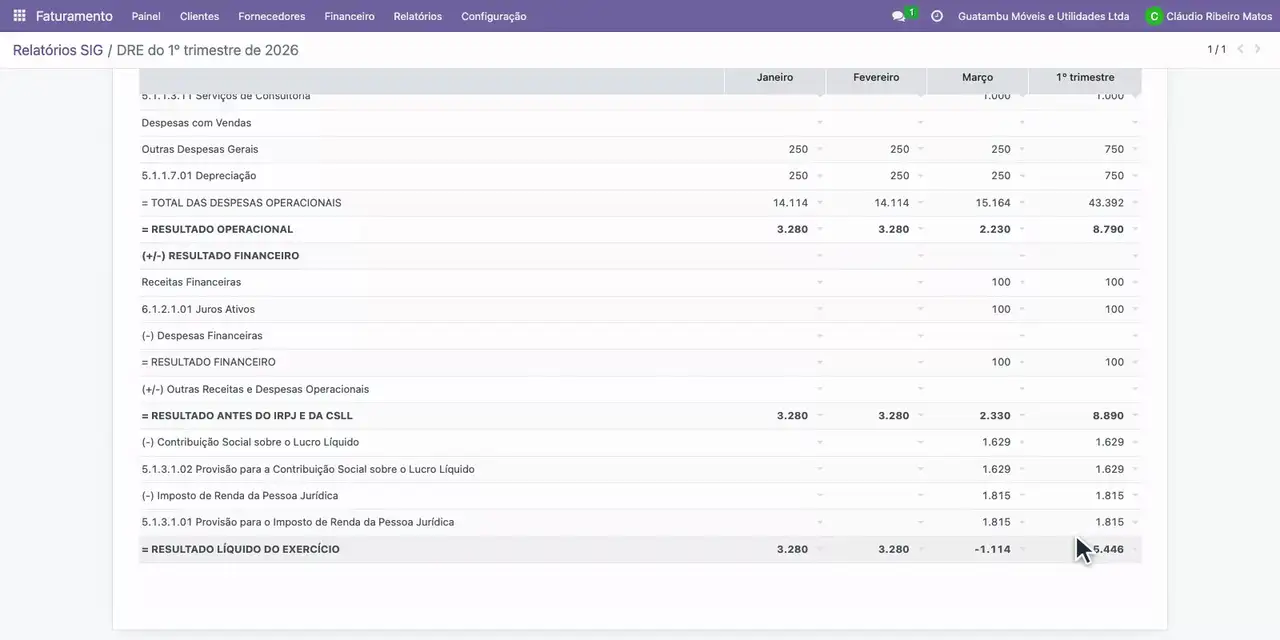
Task: Open the activities clock icon
Action: coord(937,16)
